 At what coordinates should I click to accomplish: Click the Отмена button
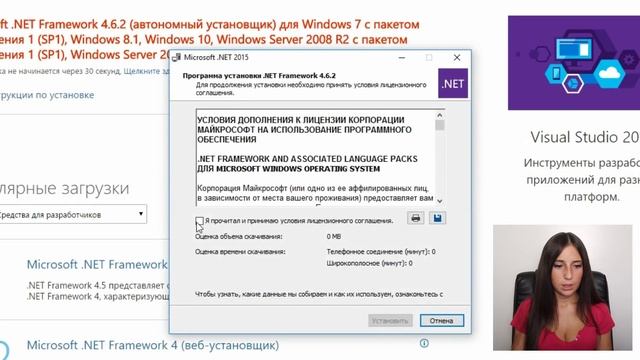442,320
